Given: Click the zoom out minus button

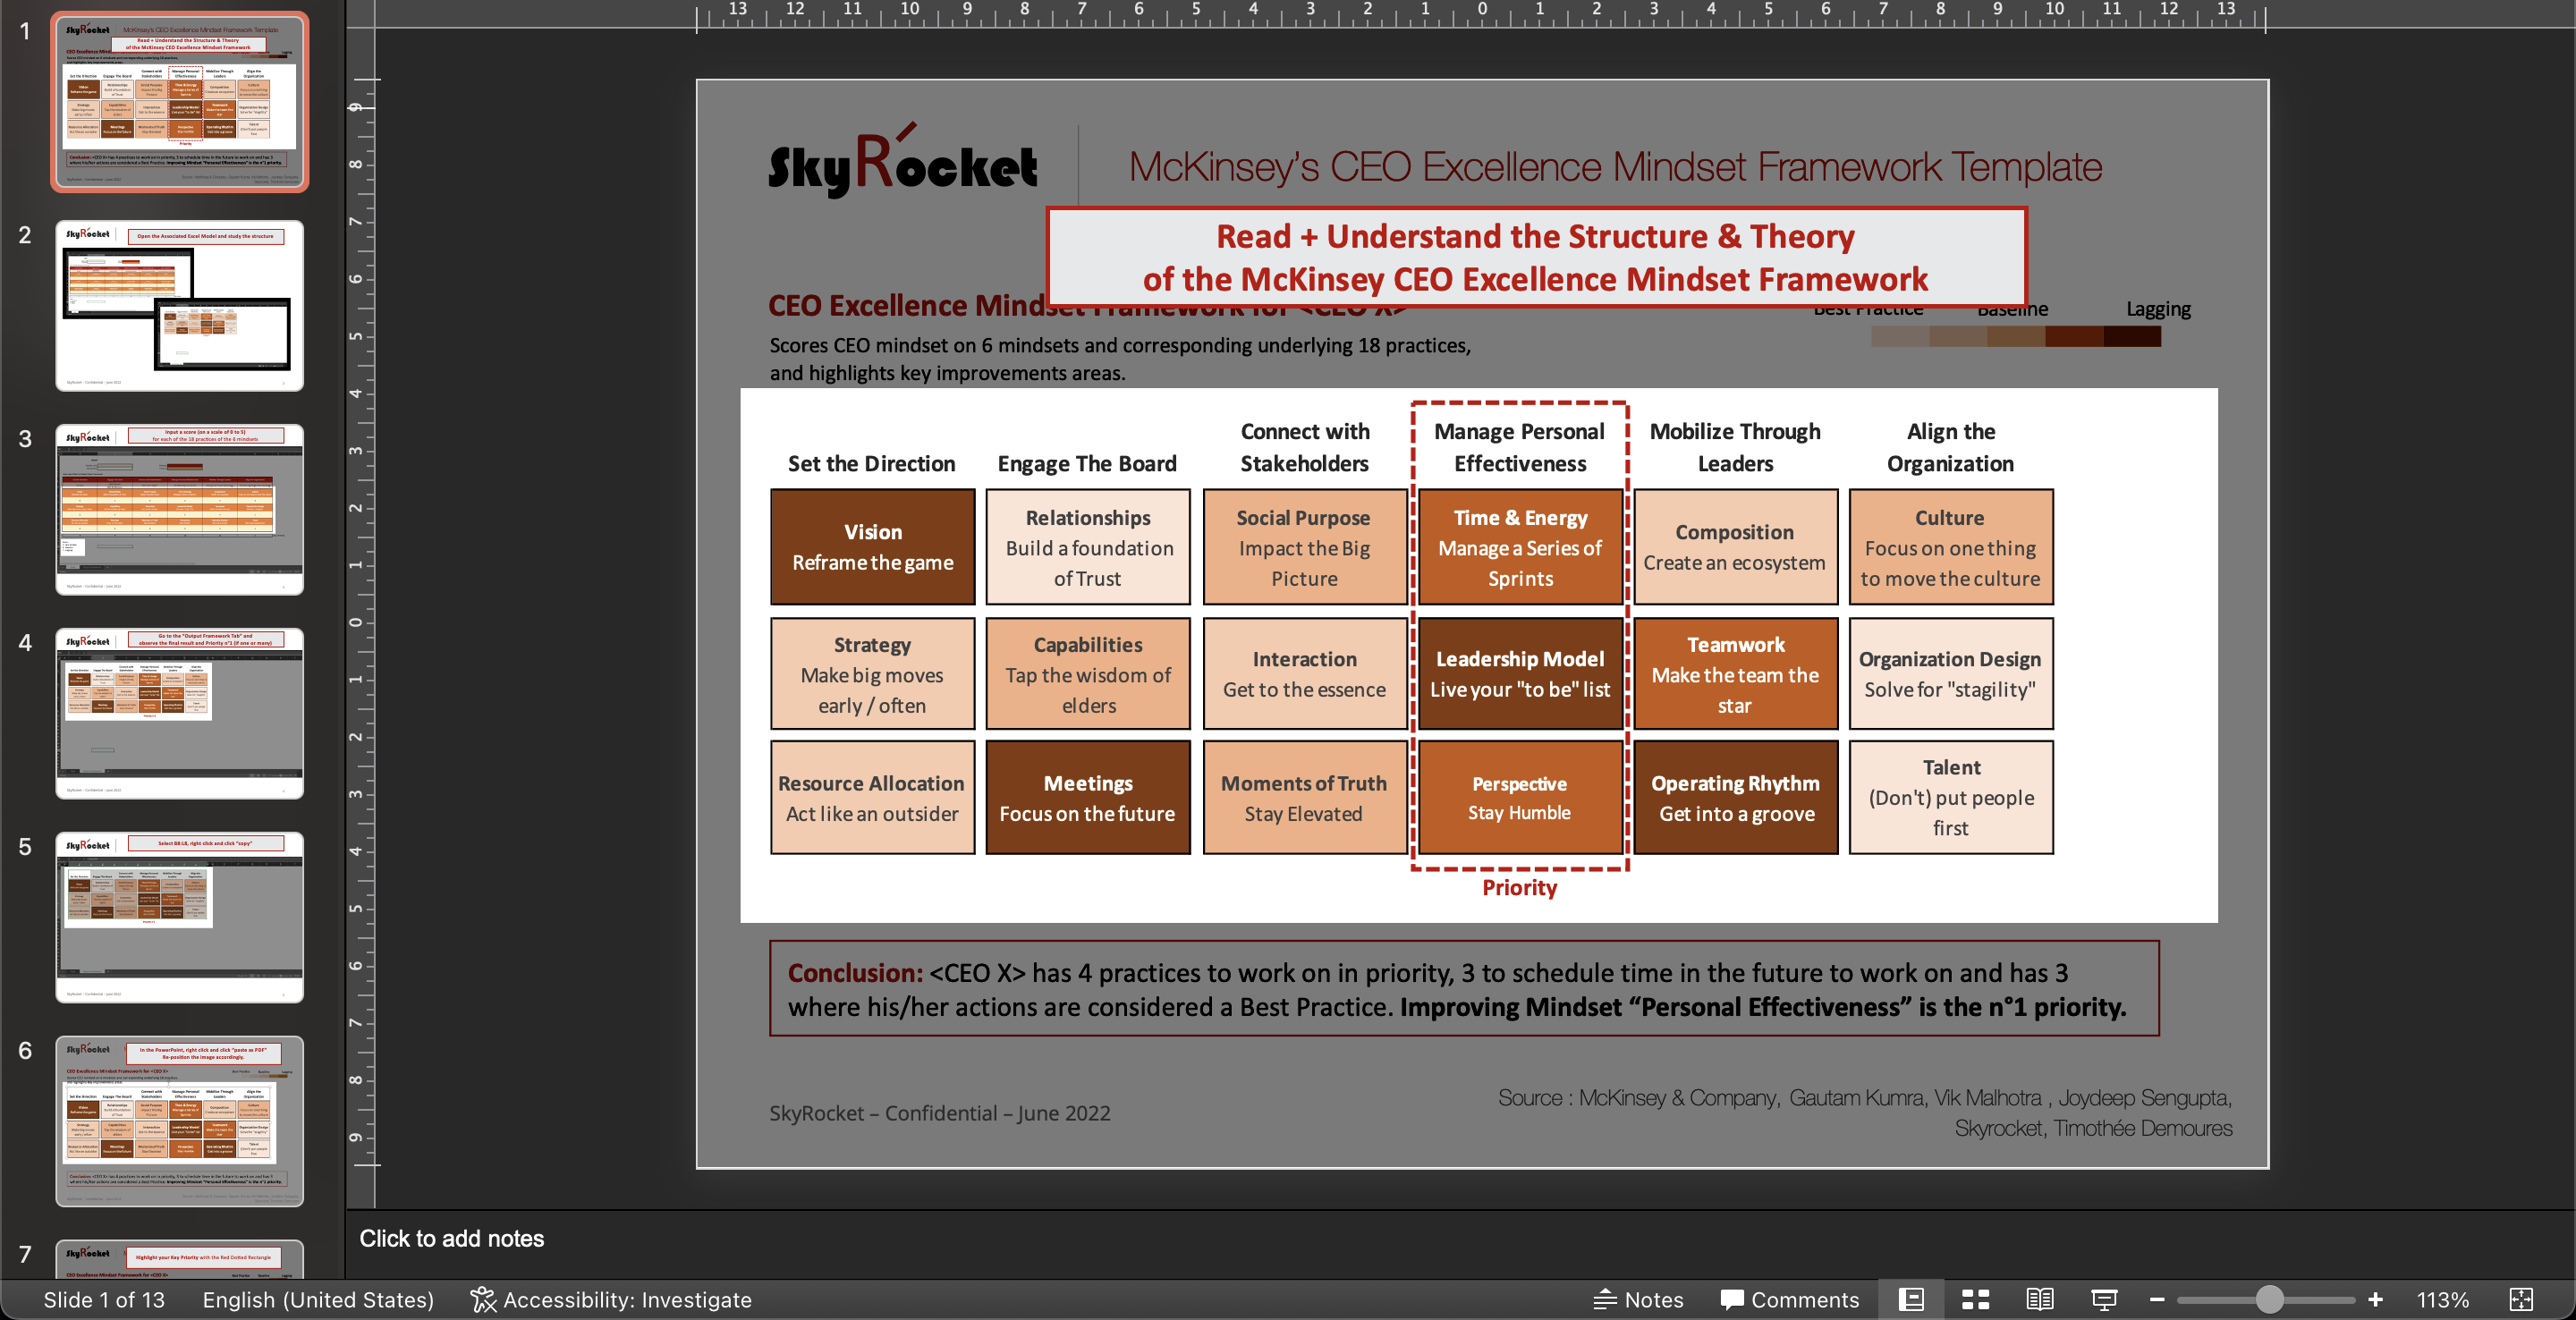Looking at the screenshot, I should tap(2157, 1299).
